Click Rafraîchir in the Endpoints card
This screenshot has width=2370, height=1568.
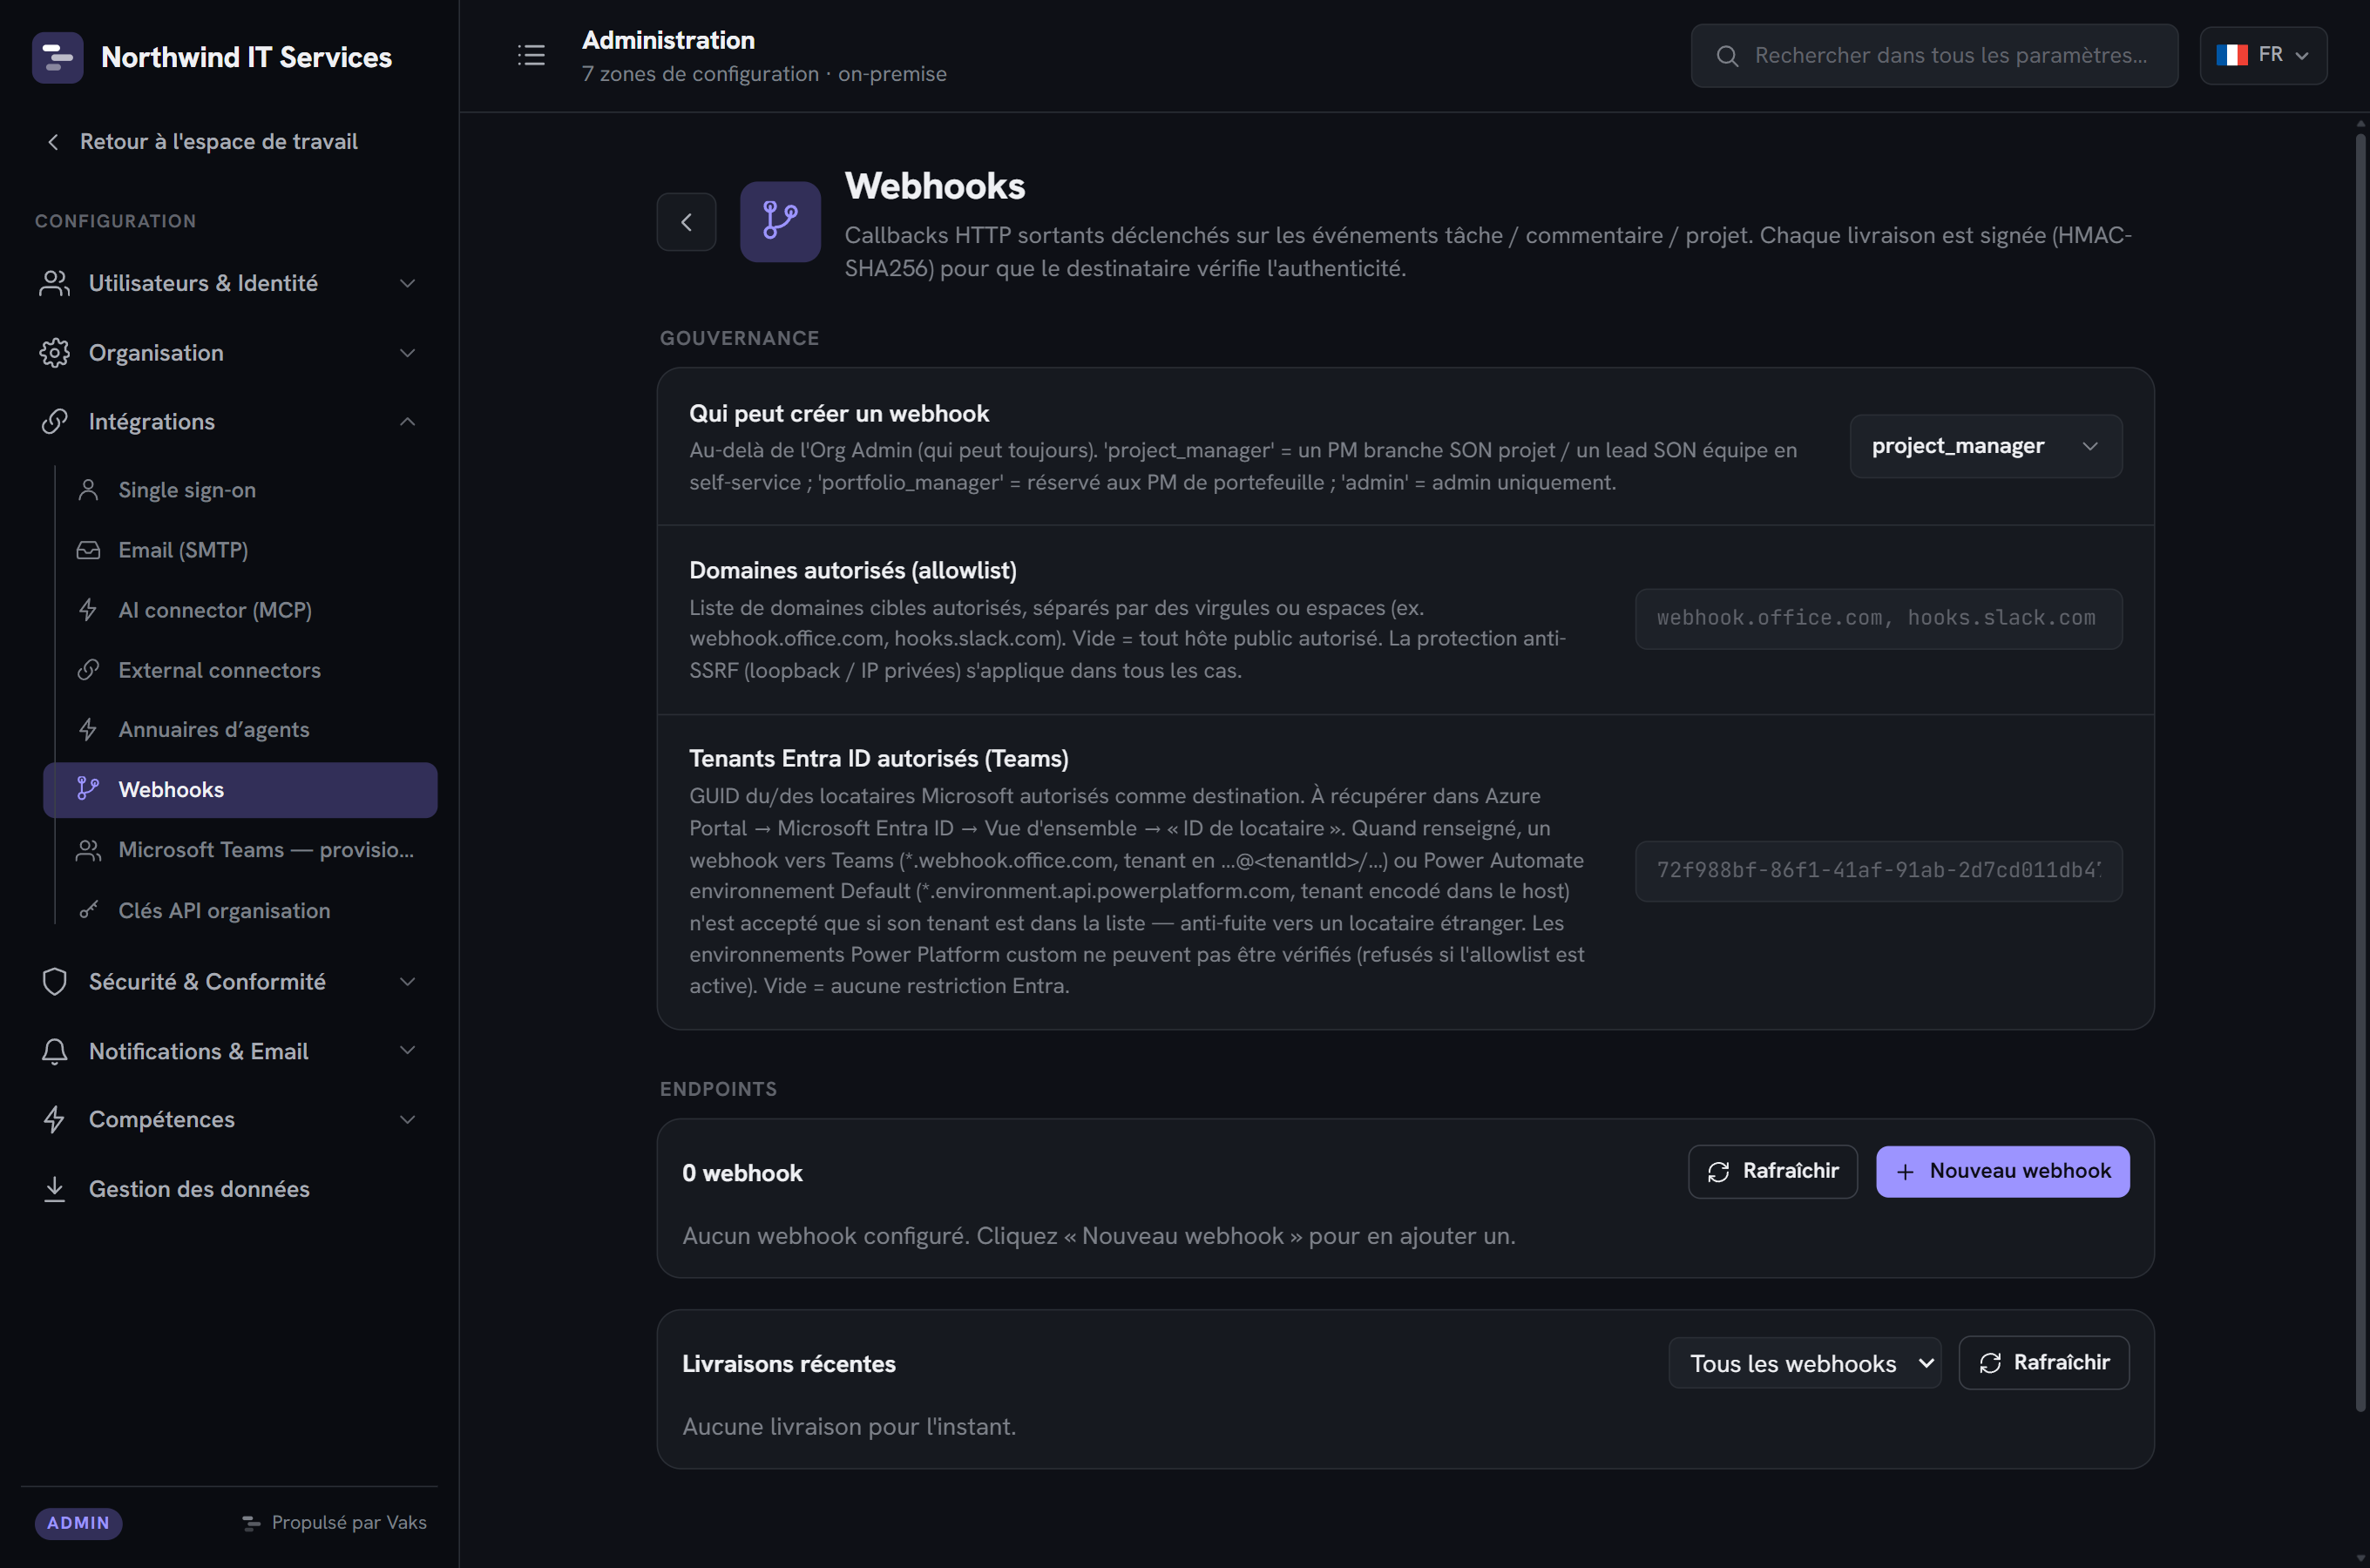[1772, 1171]
